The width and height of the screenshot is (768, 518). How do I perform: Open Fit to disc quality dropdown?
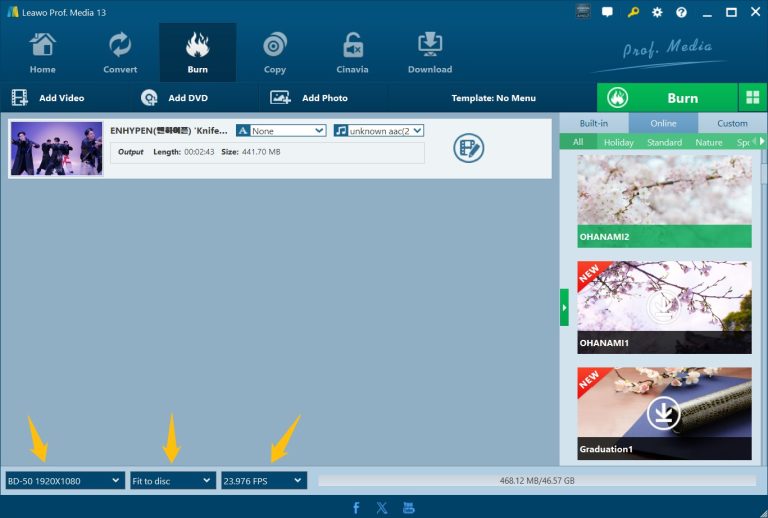172,481
